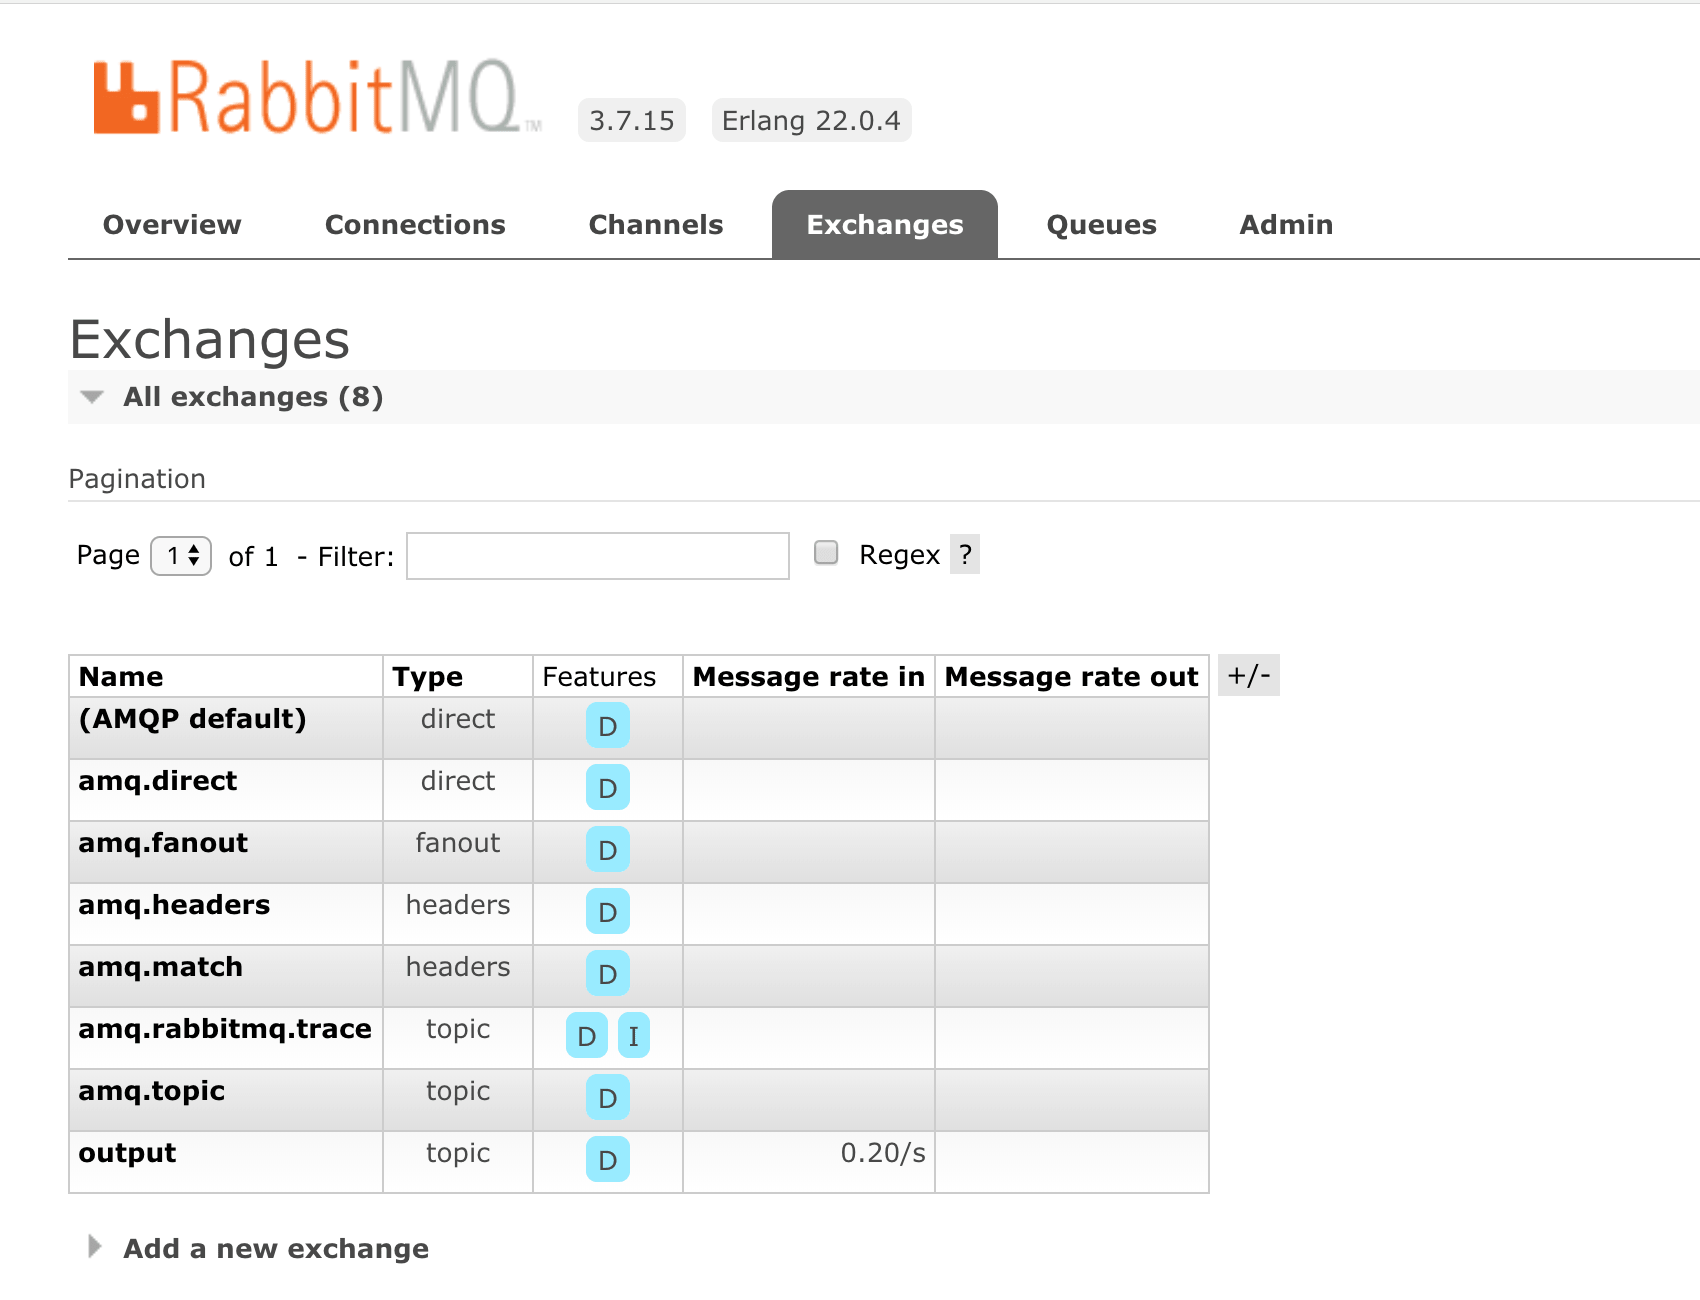Click the RabbitMQ logo
Viewport: 1700px width, 1300px height.
316,97
